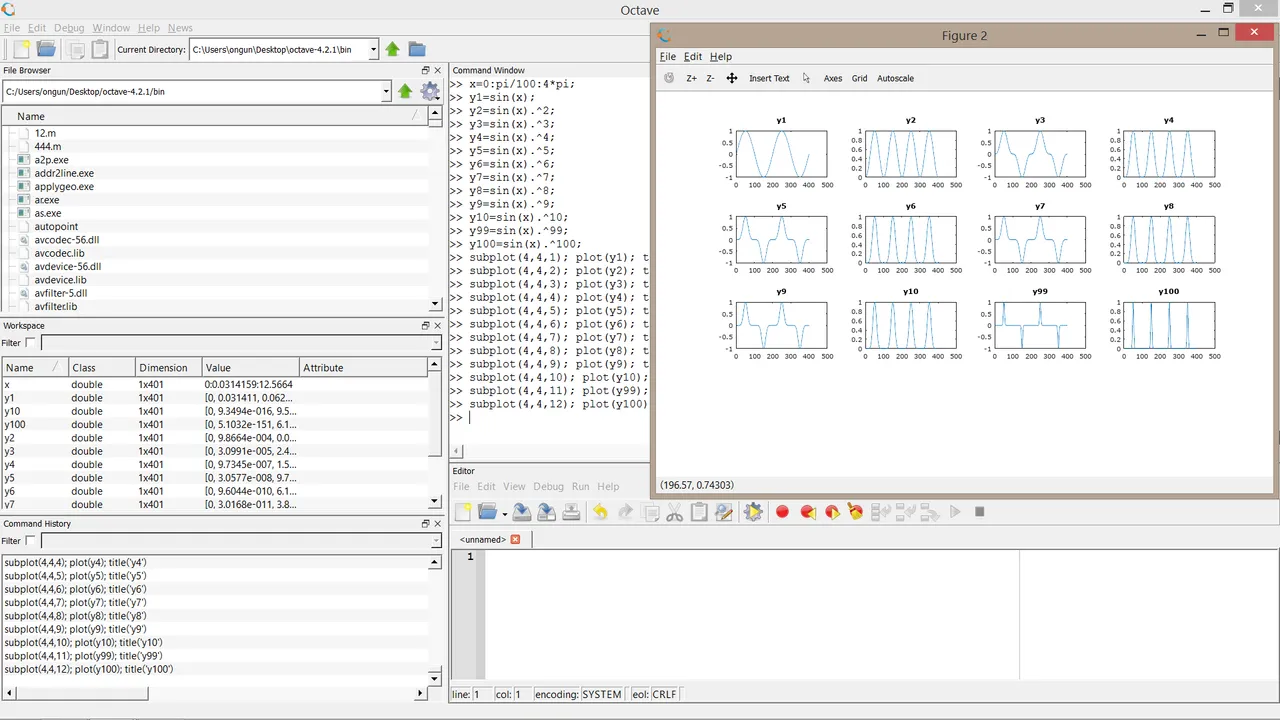The height and width of the screenshot is (720, 1280).
Task: Save file using Editor toolbar icon
Action: tap(522, 512)
